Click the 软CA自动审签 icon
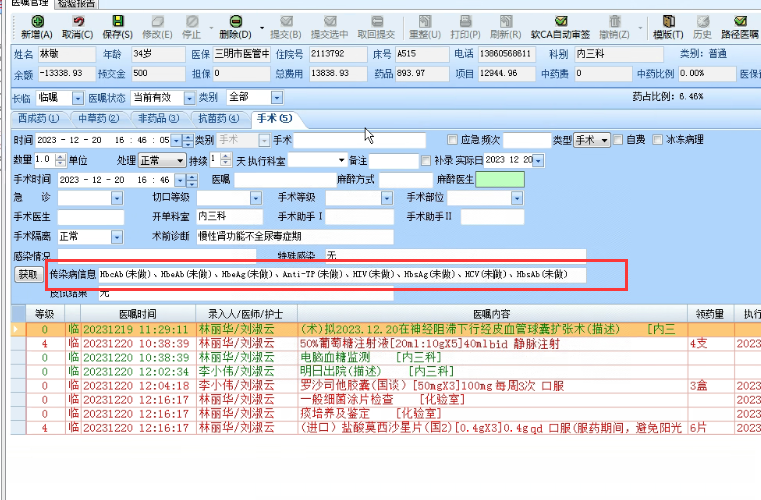The height and width of the screenshot is (500, 761). point(561,21)
